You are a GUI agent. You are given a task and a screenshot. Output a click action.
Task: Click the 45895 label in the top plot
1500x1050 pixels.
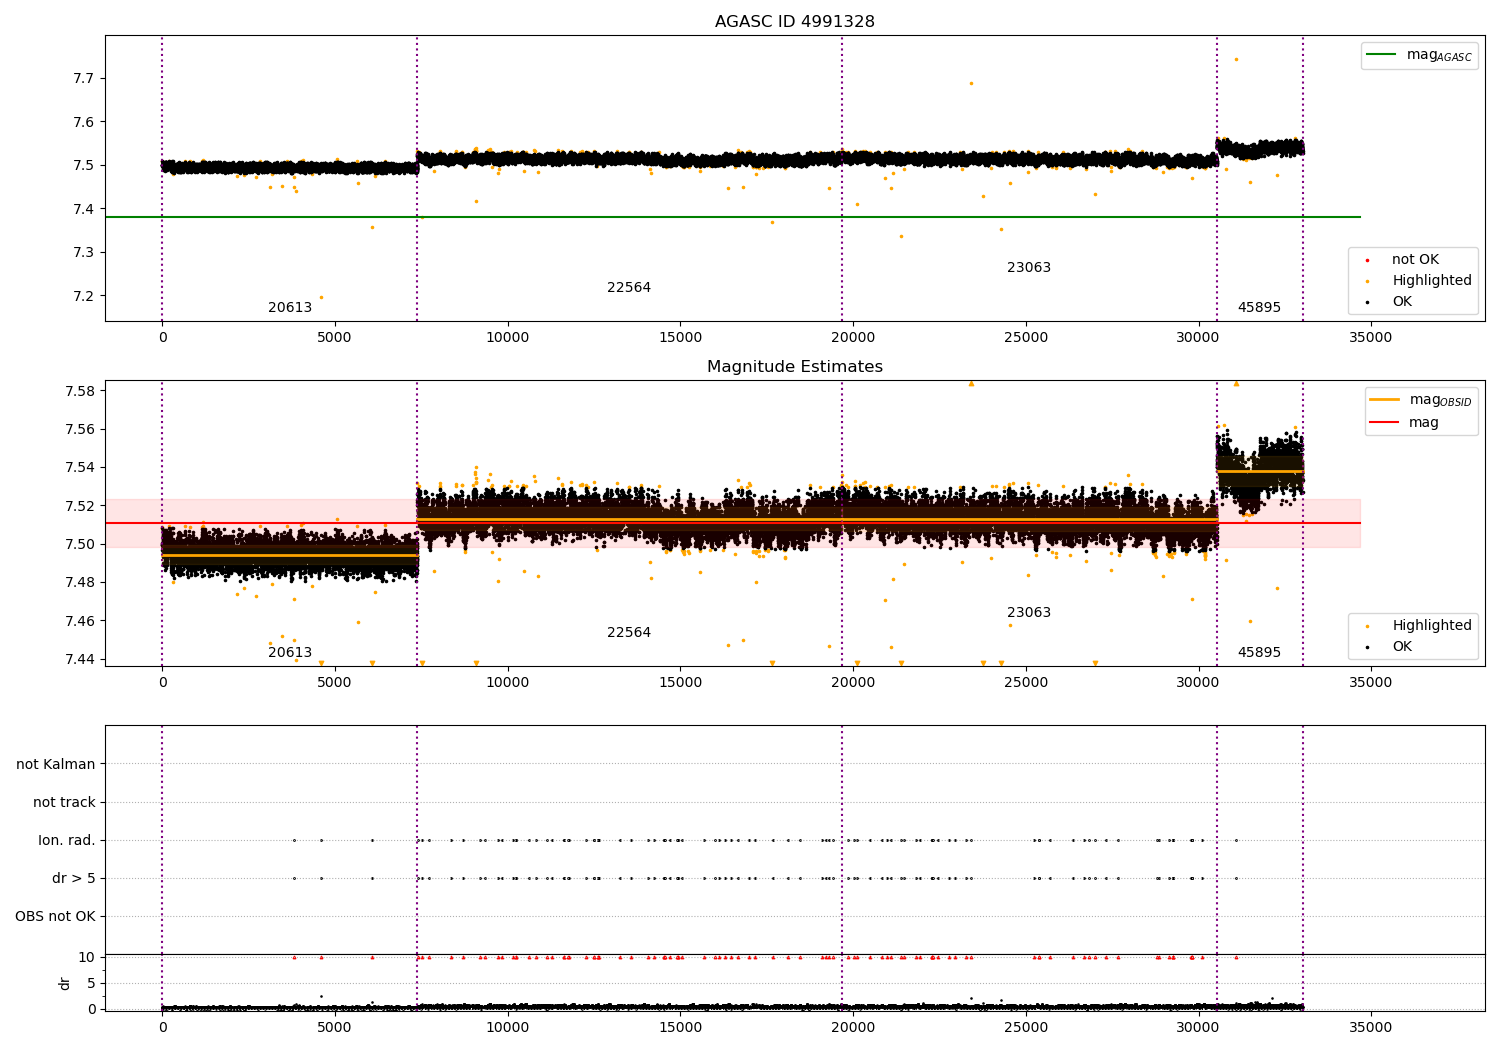[x=1259, y=308]
